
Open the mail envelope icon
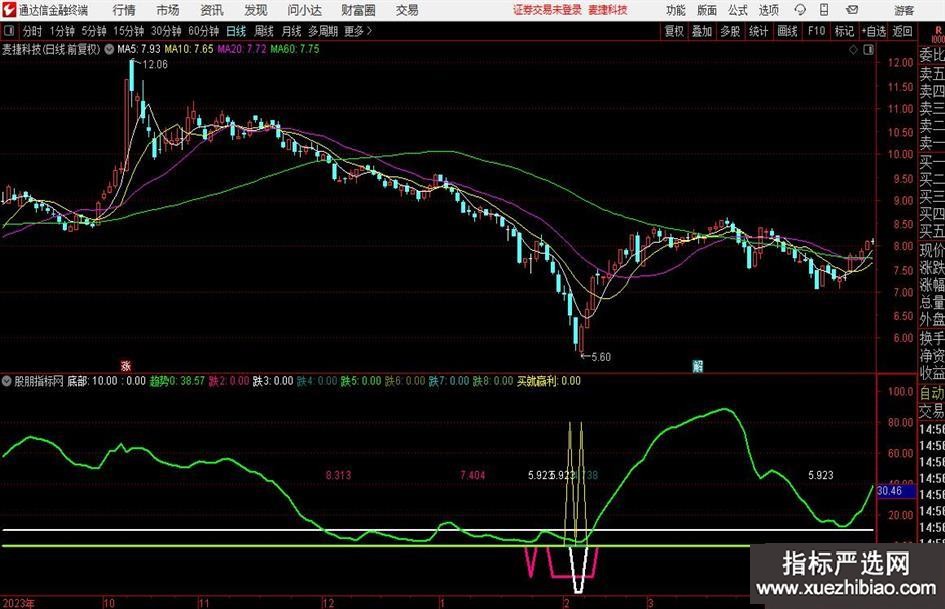pyautogui.click(x=852, y=10)
